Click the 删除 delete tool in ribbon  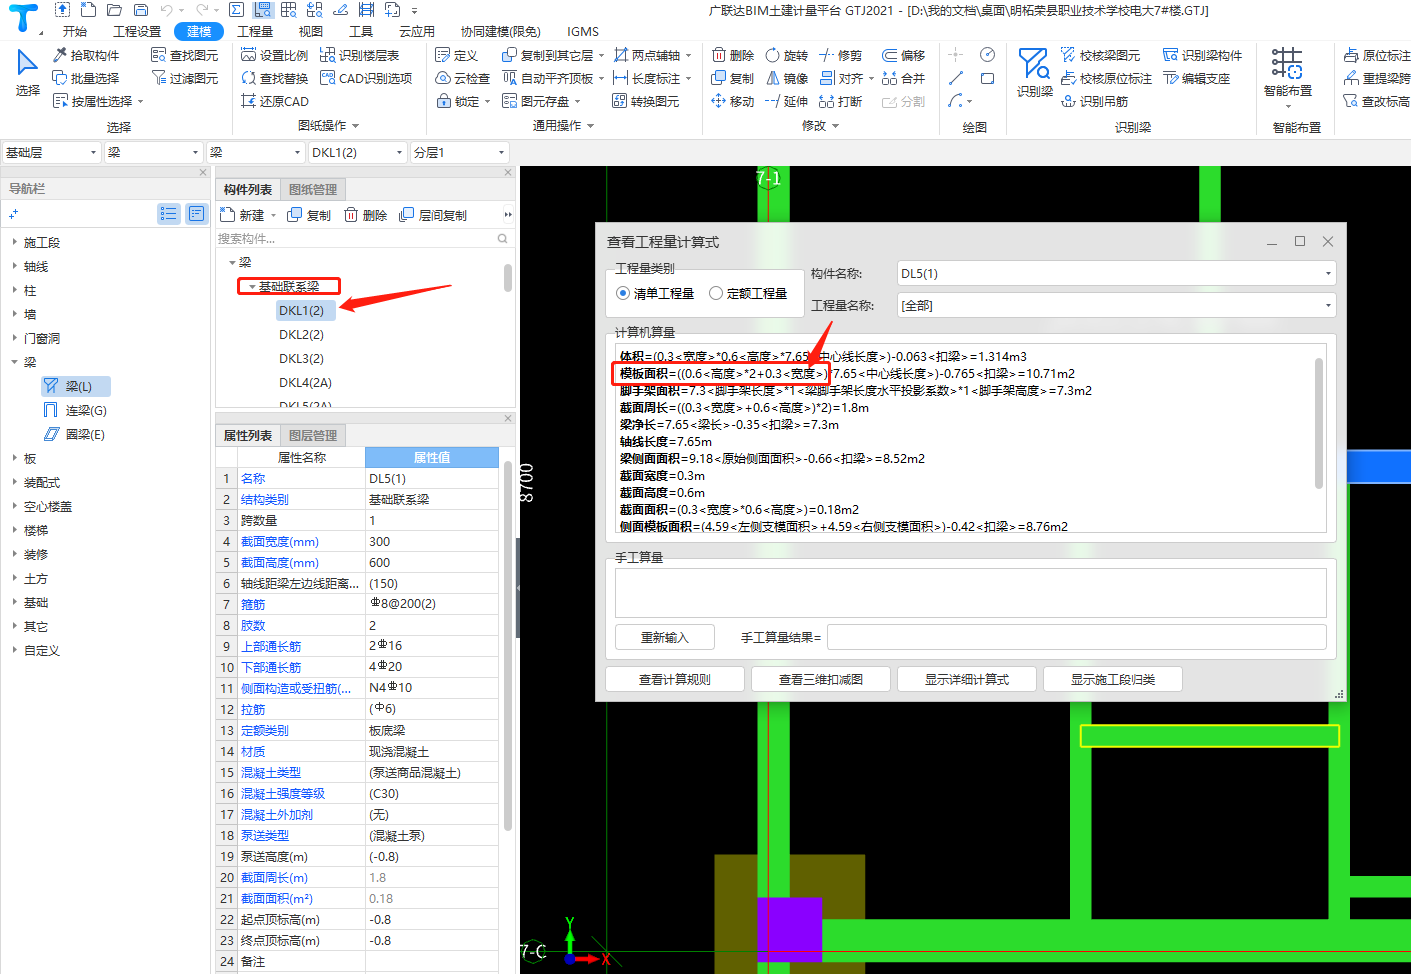(732, 55)
